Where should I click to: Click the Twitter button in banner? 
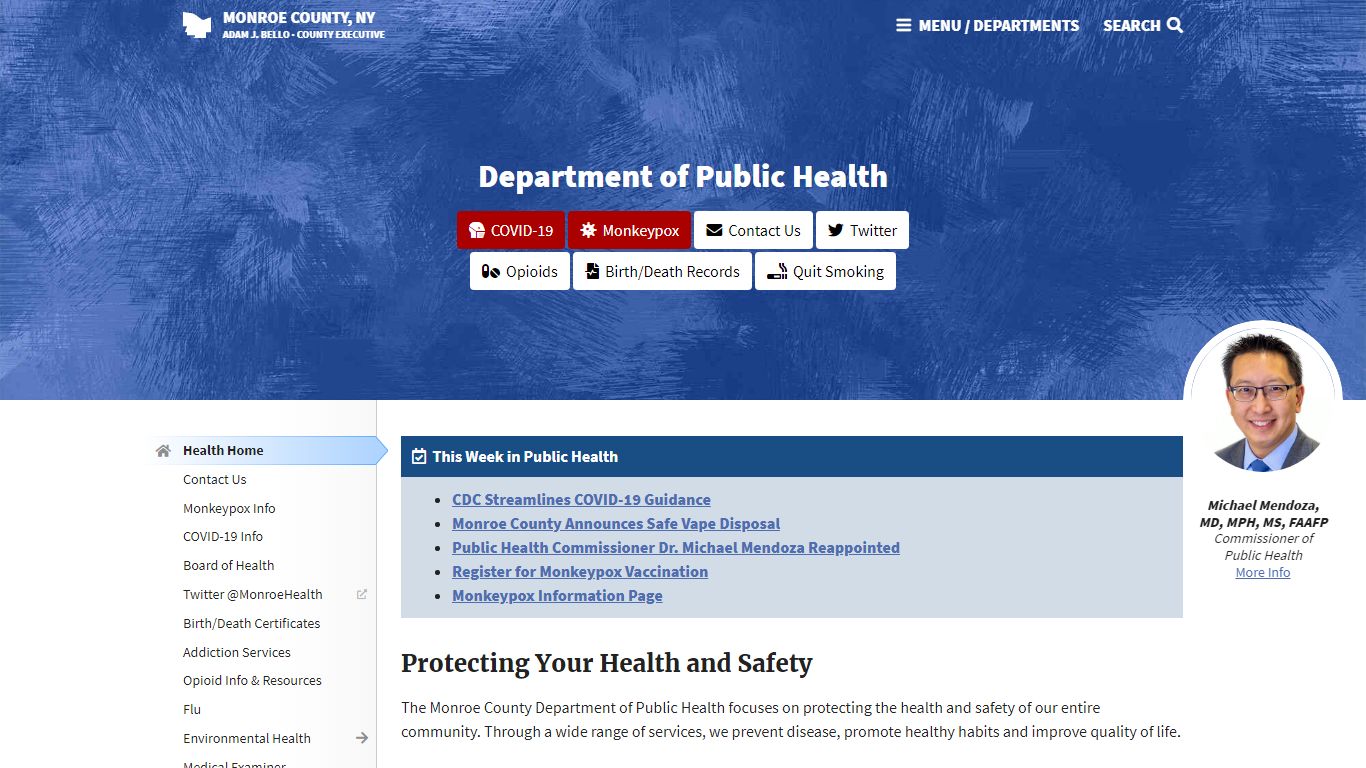point(862,230)
